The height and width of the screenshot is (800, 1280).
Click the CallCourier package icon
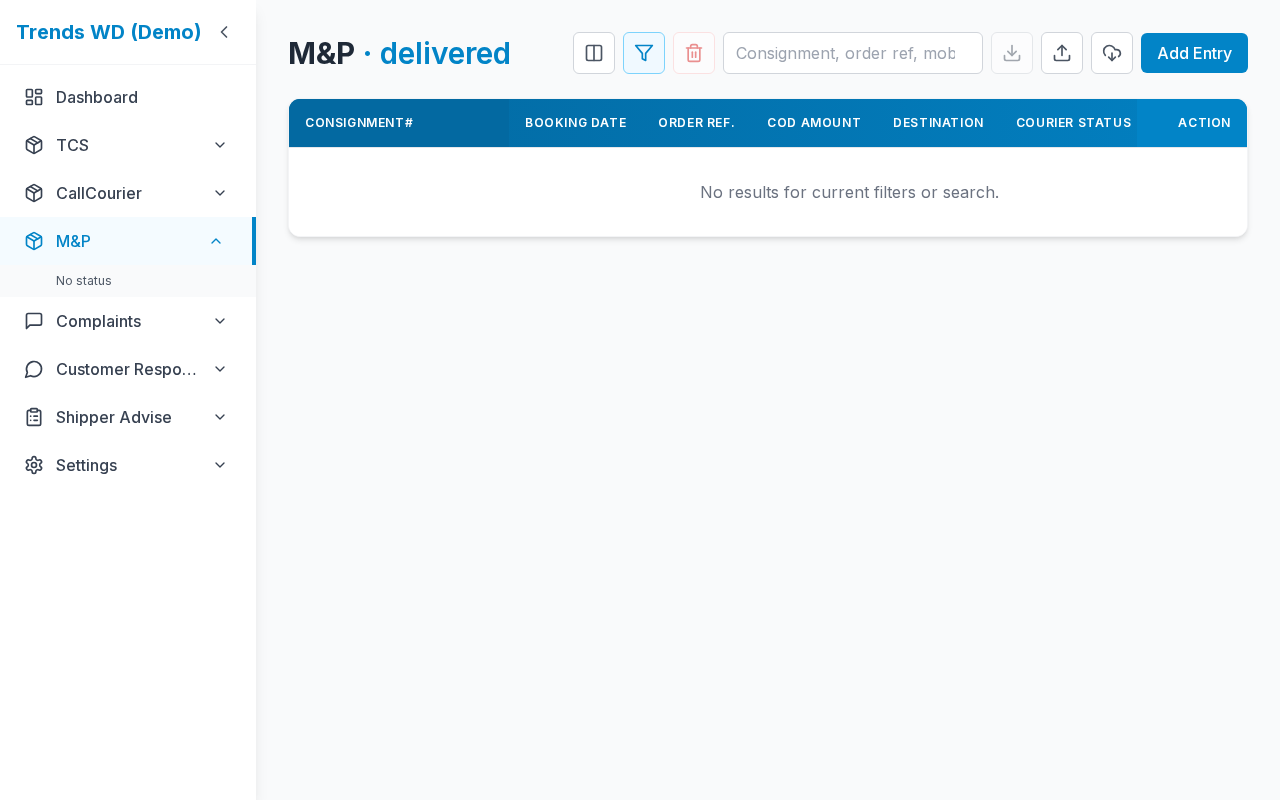point(34,193)
